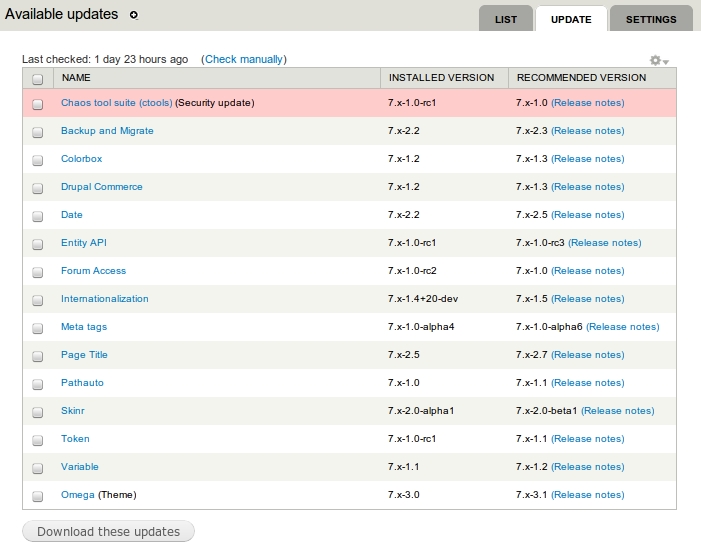Tick the Date module checkbox
Viewport: 701px width, 553px height.
[x=38, y=216]
